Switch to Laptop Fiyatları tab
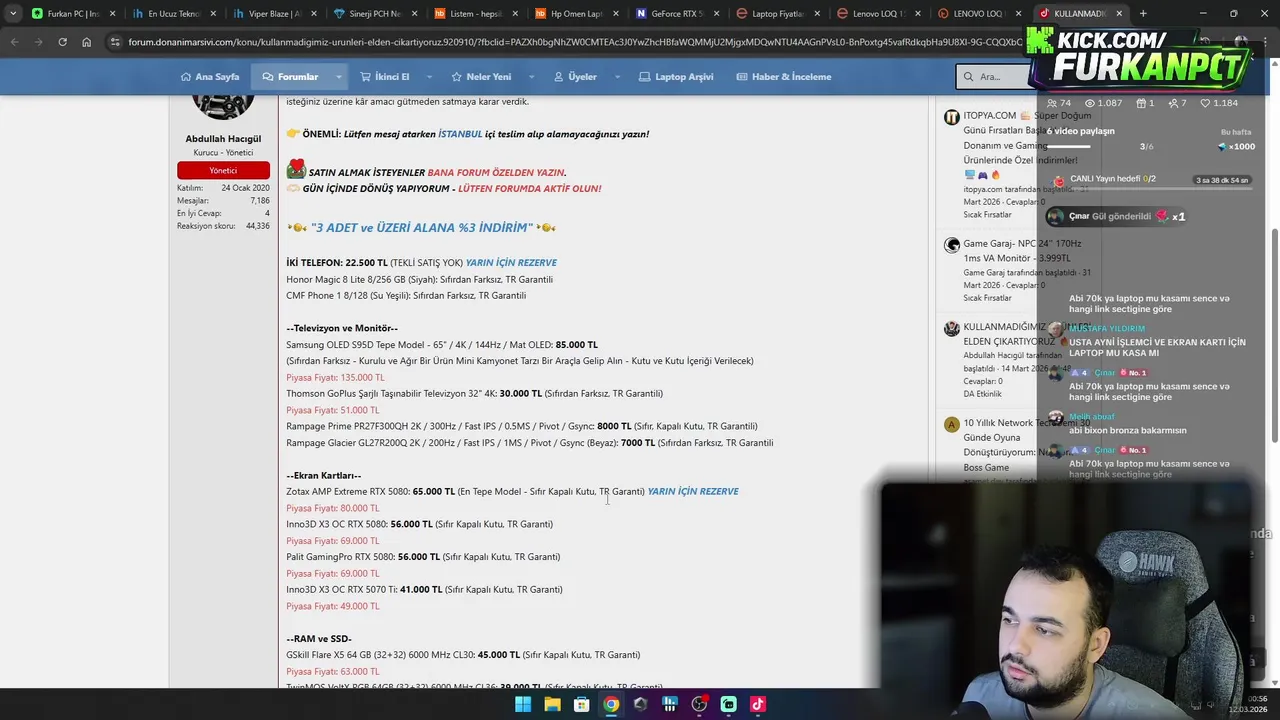The width and height of the screenshot is (1280, 720). pos(777,14)
